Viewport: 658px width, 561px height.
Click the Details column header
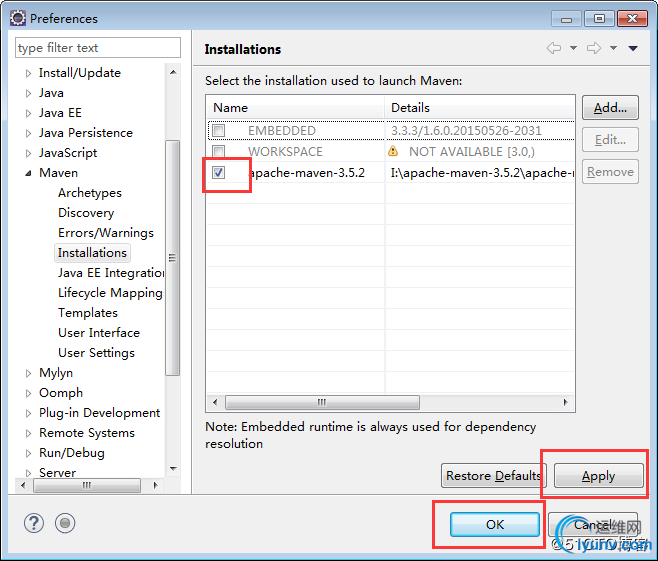click(x=480, y=108)
